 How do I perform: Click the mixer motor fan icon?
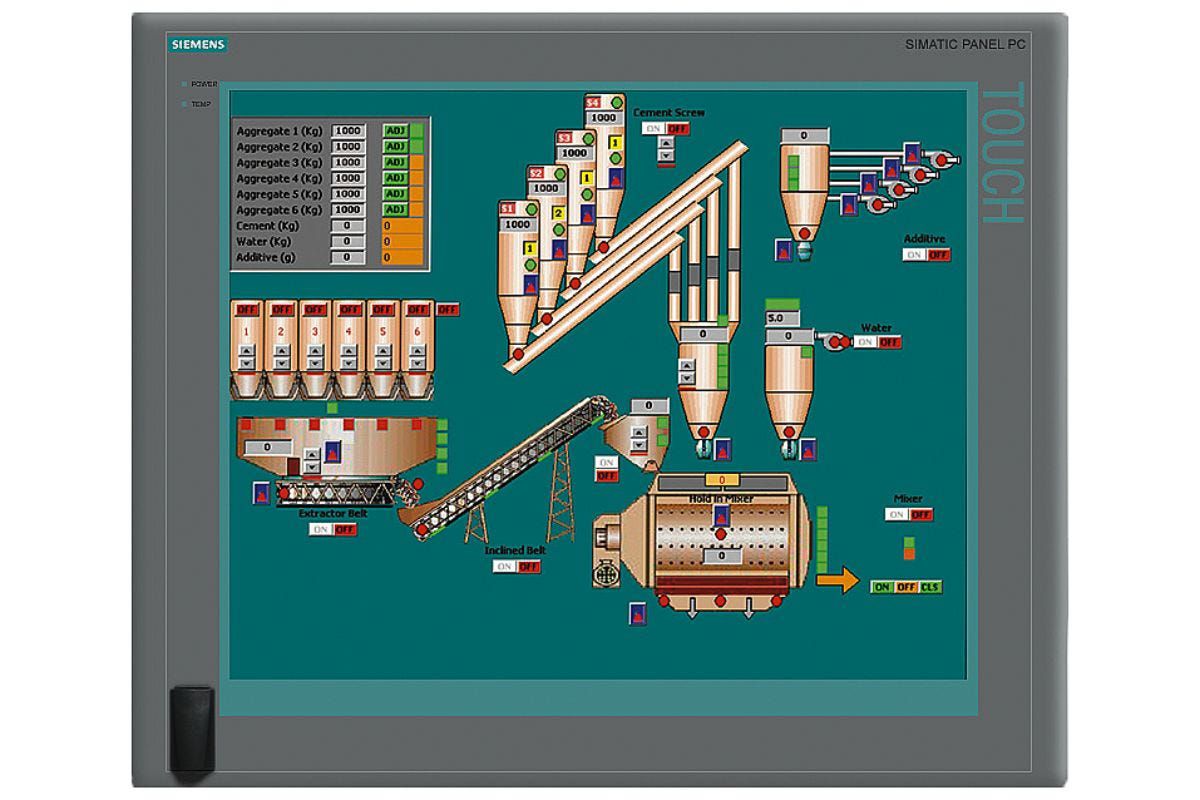click(608, 574)
